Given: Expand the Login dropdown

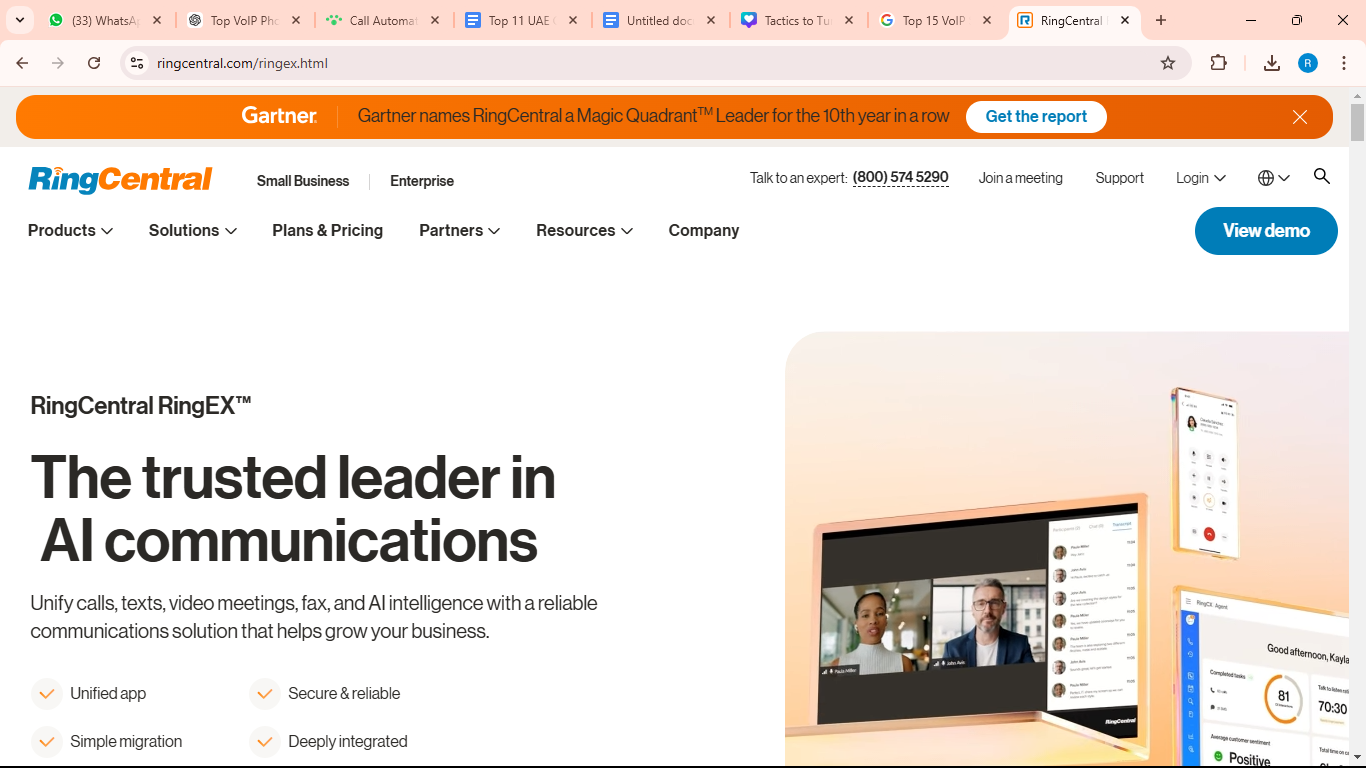Looking at the screenshot, I should (1199, 177).
